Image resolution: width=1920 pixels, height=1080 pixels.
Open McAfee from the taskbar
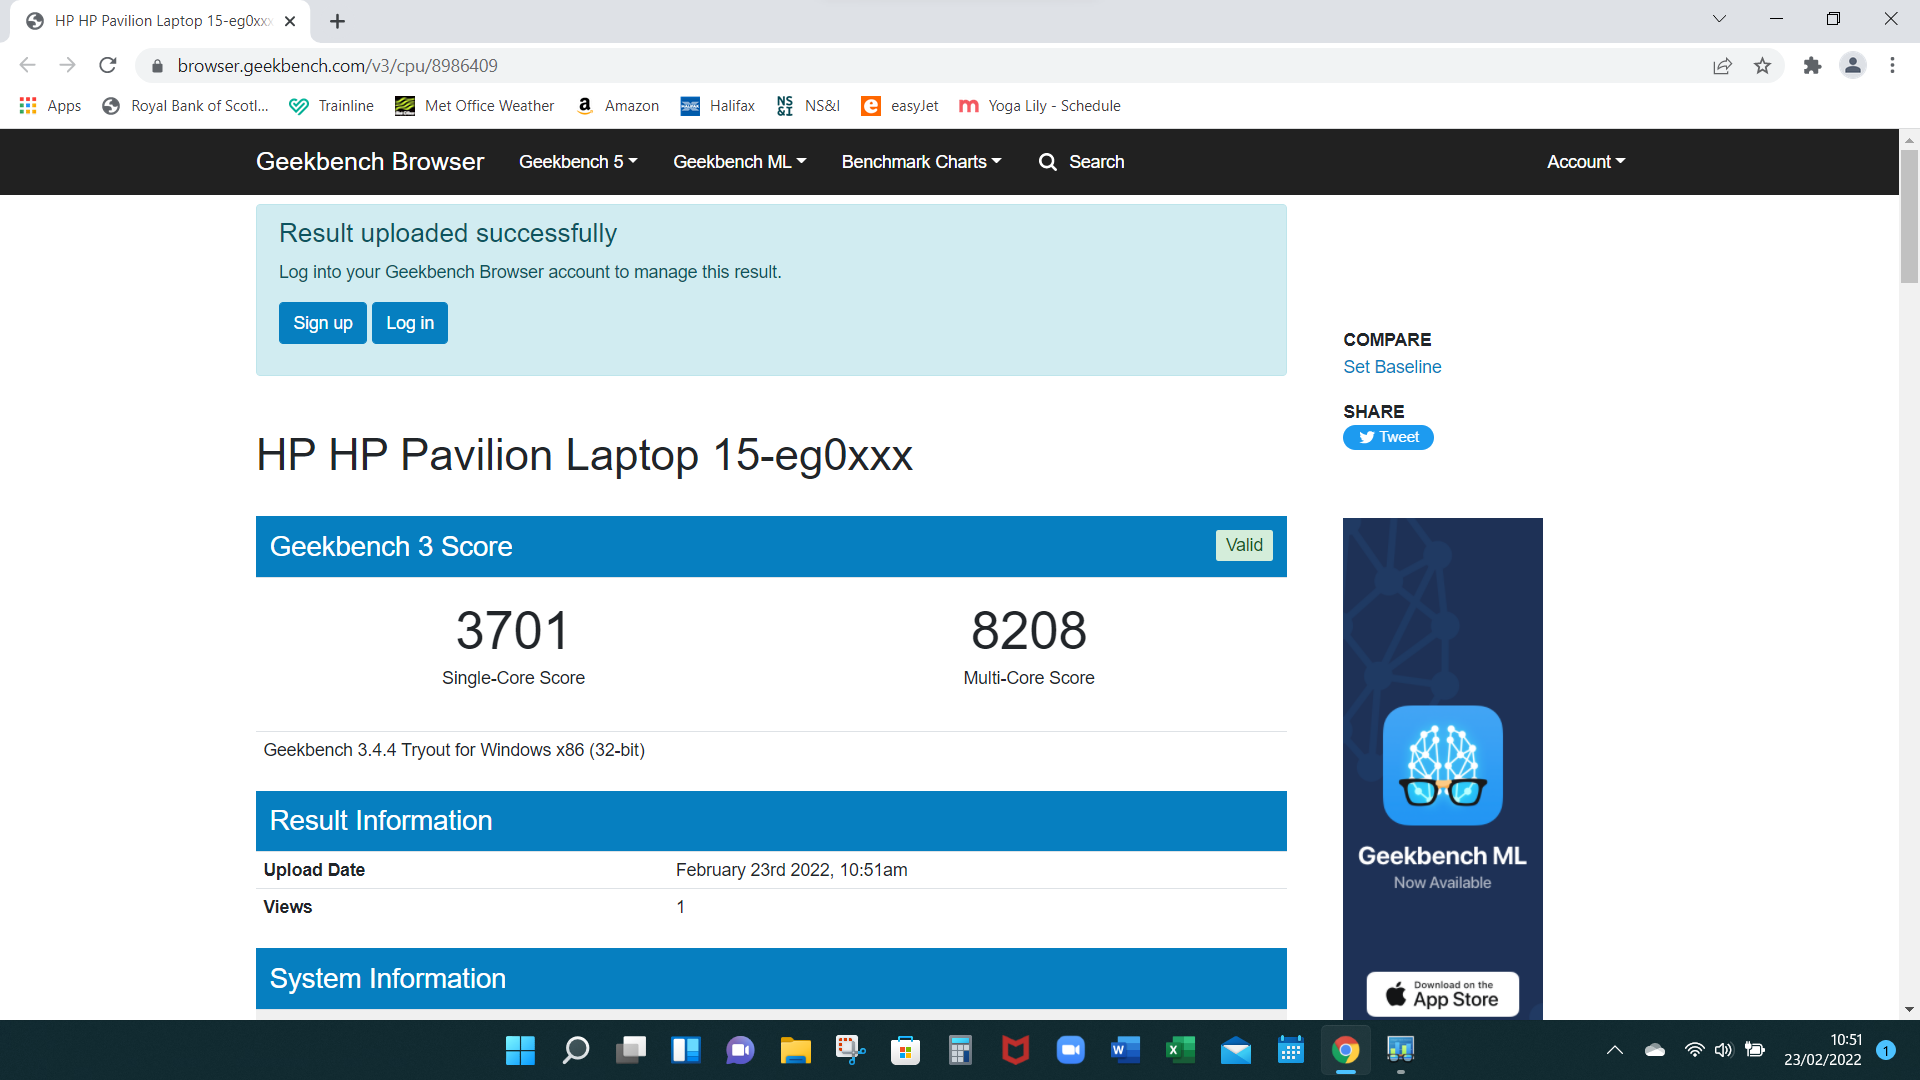pyautogui.click(x=1015, y=1050)
